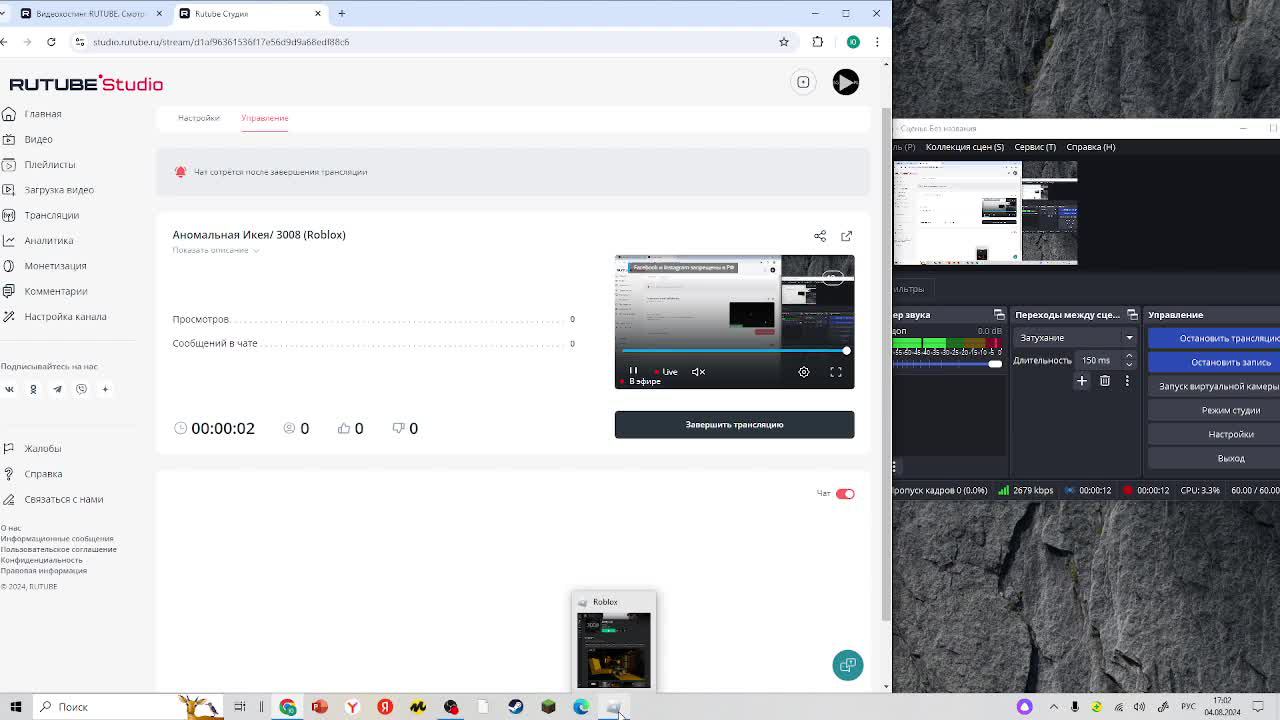Open the Конфиденциальность link

42,560
